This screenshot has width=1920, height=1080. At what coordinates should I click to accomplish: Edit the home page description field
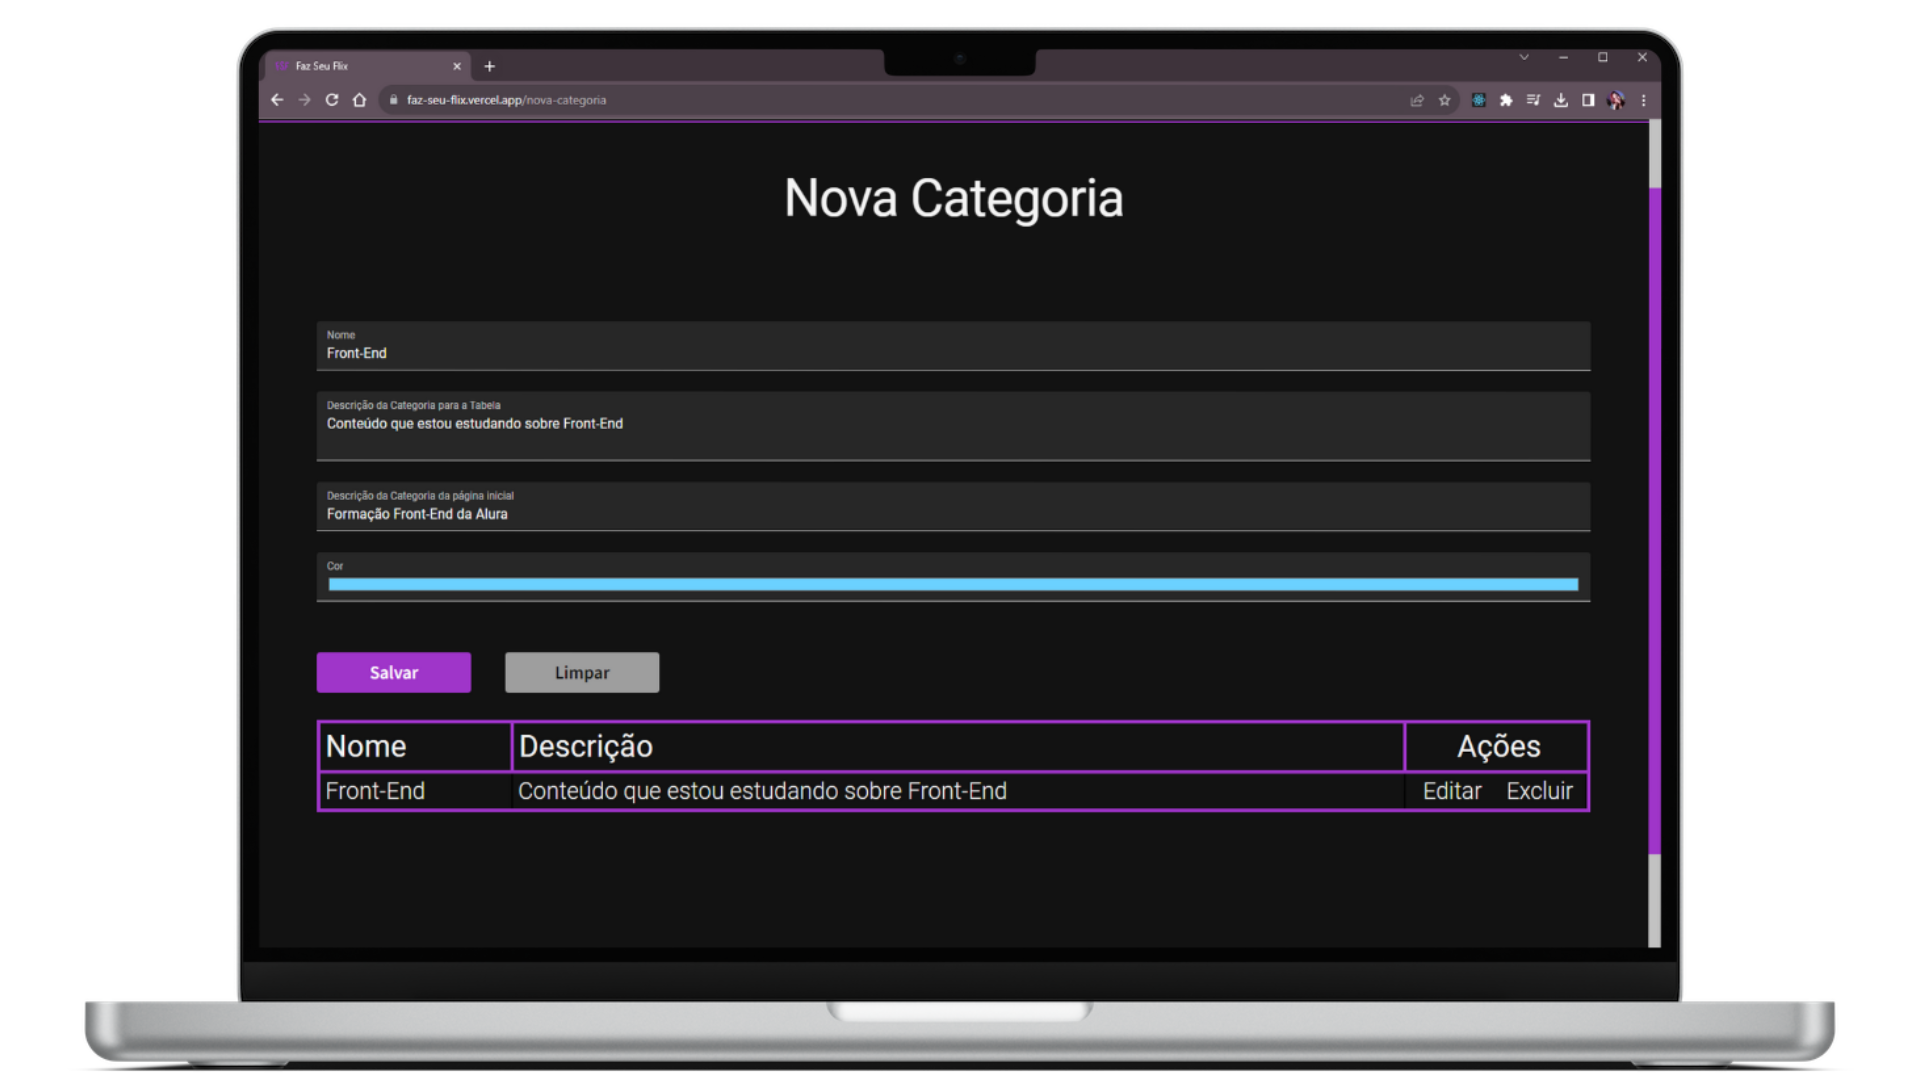[x=953, y=507]
